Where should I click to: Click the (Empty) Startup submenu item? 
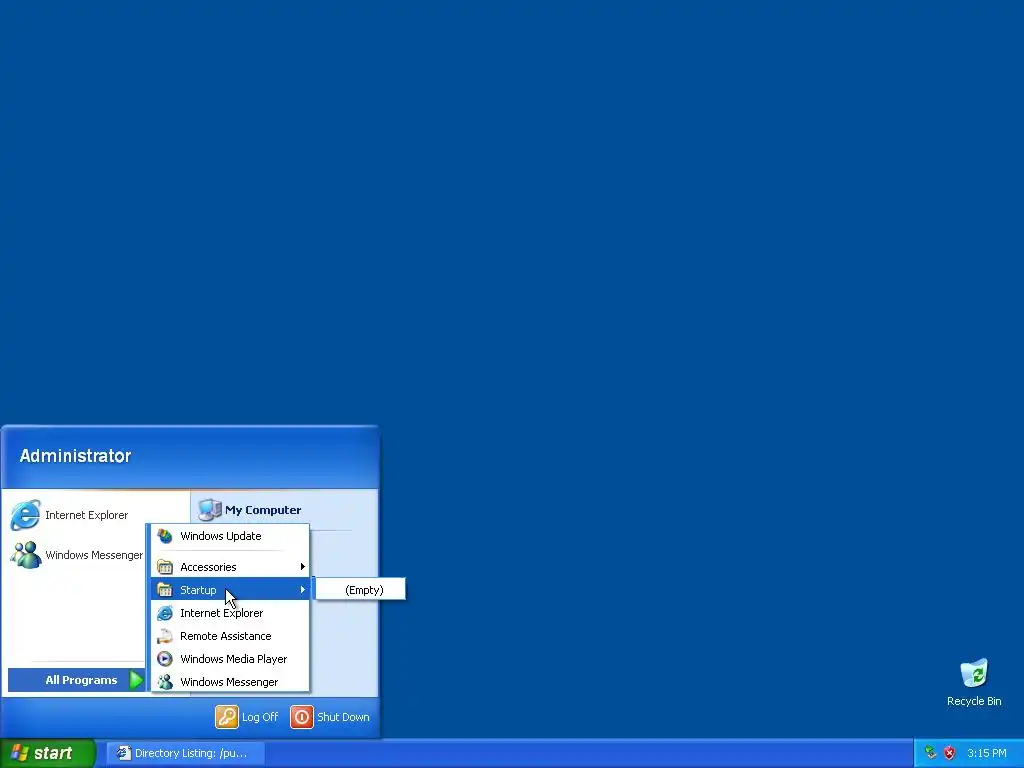point(360,590)
